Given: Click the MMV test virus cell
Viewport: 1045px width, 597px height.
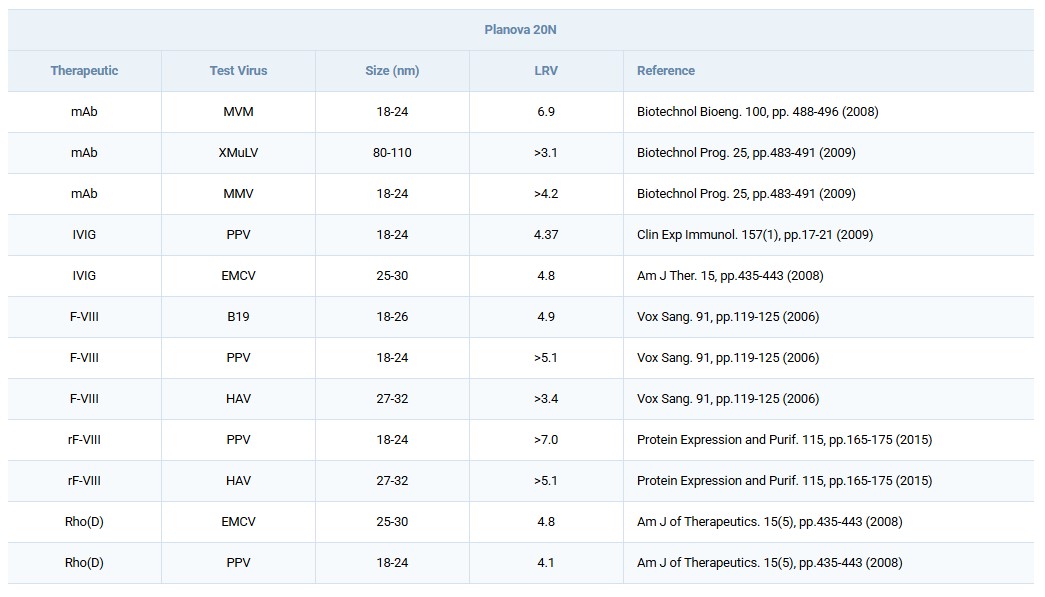Looking at the screenshot, I should (238, 194).
